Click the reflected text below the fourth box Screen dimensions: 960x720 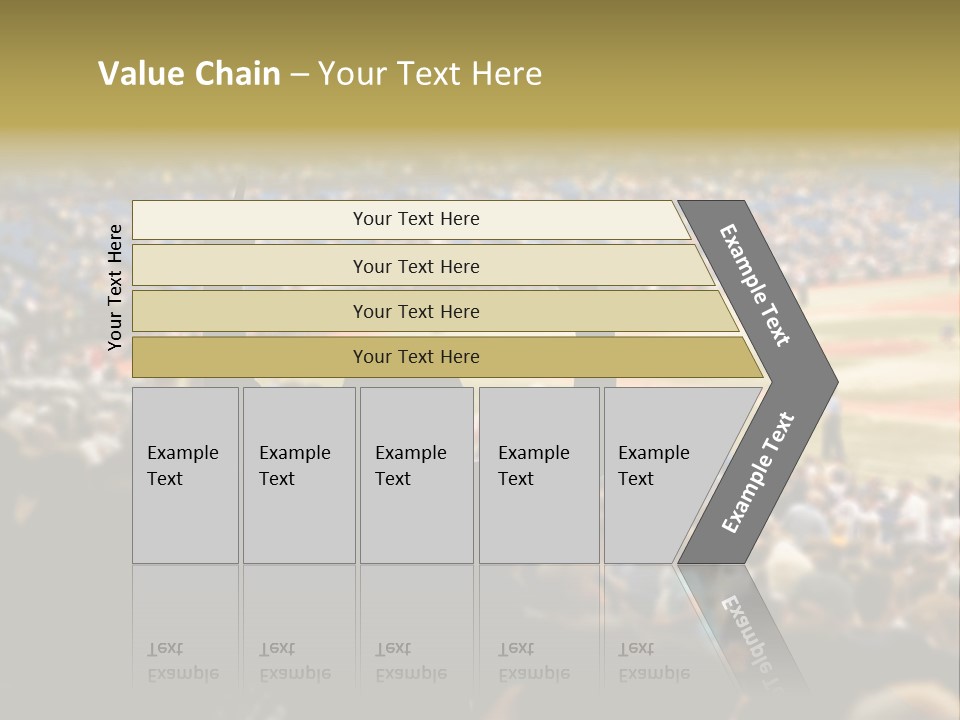(533, 661)
